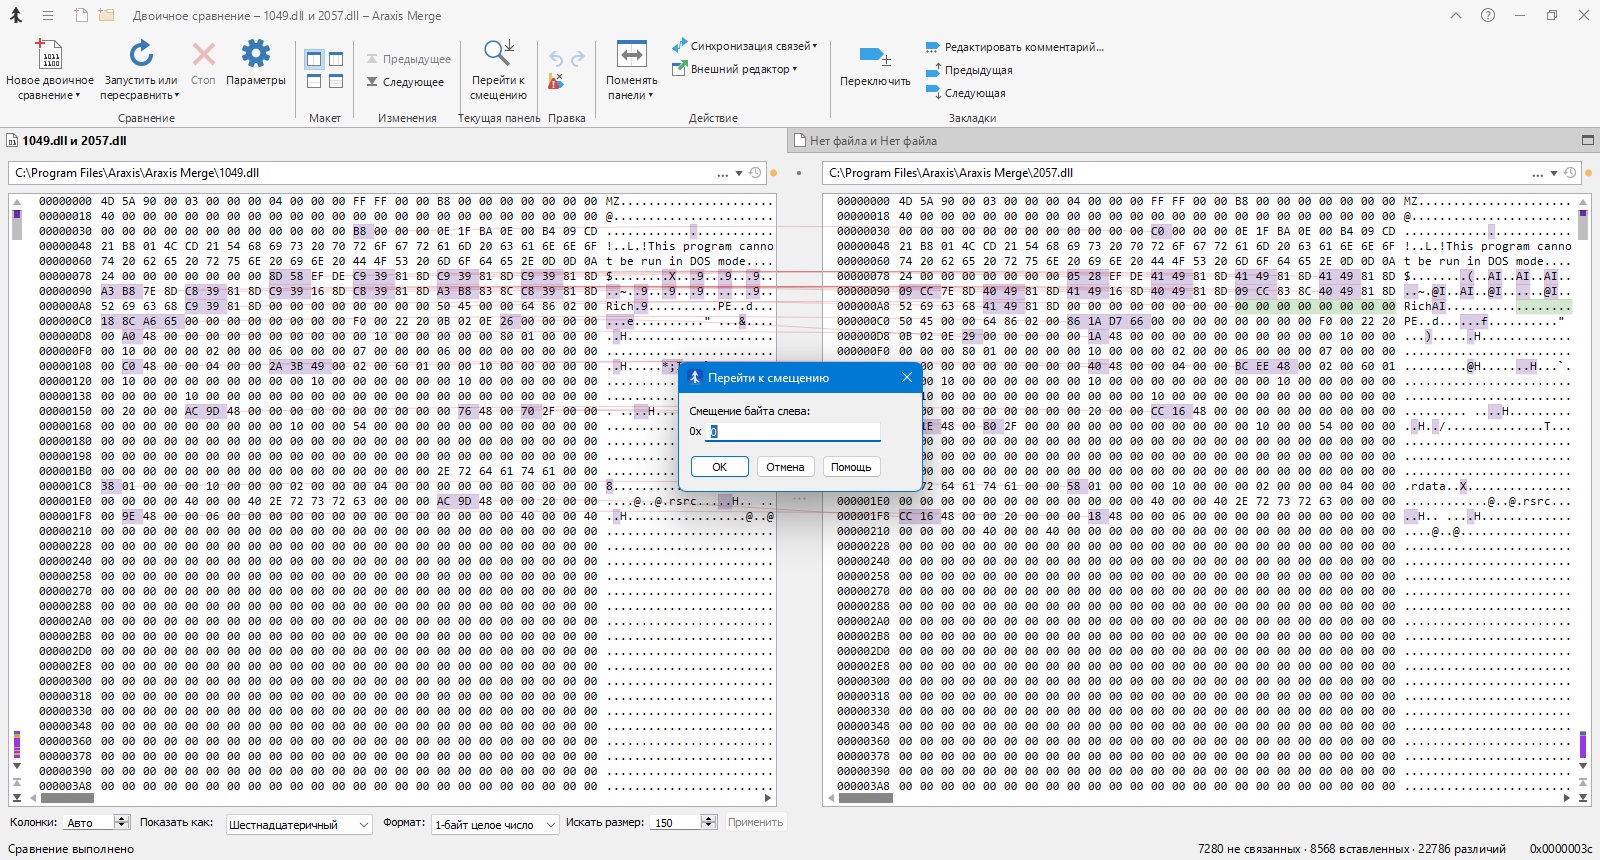Click the Смещение байта слева input field
This screenshot has height=860, width=1600.
tap(794, 431)
